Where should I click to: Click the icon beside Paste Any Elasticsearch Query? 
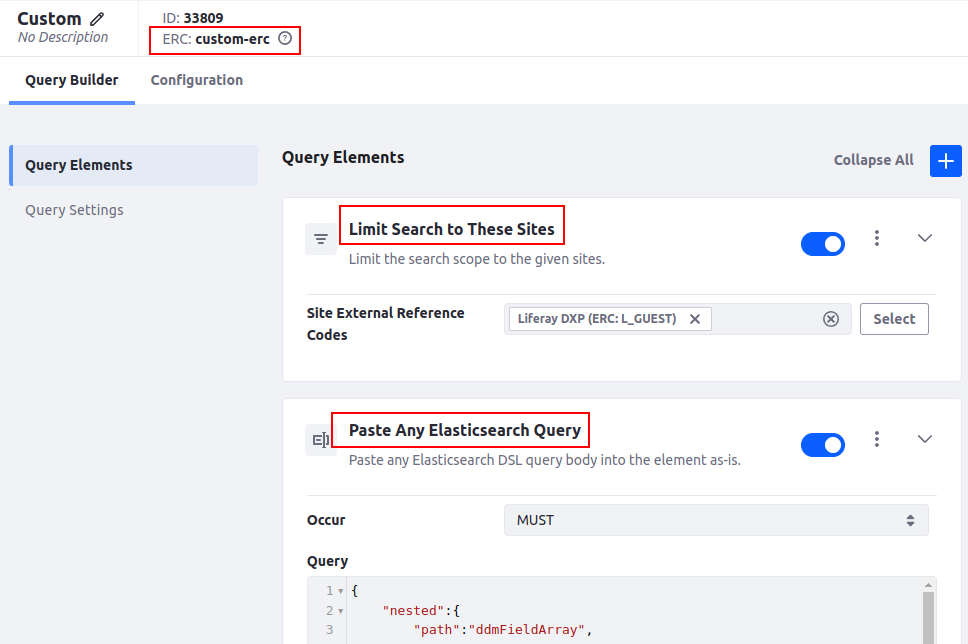pos(321,440)
